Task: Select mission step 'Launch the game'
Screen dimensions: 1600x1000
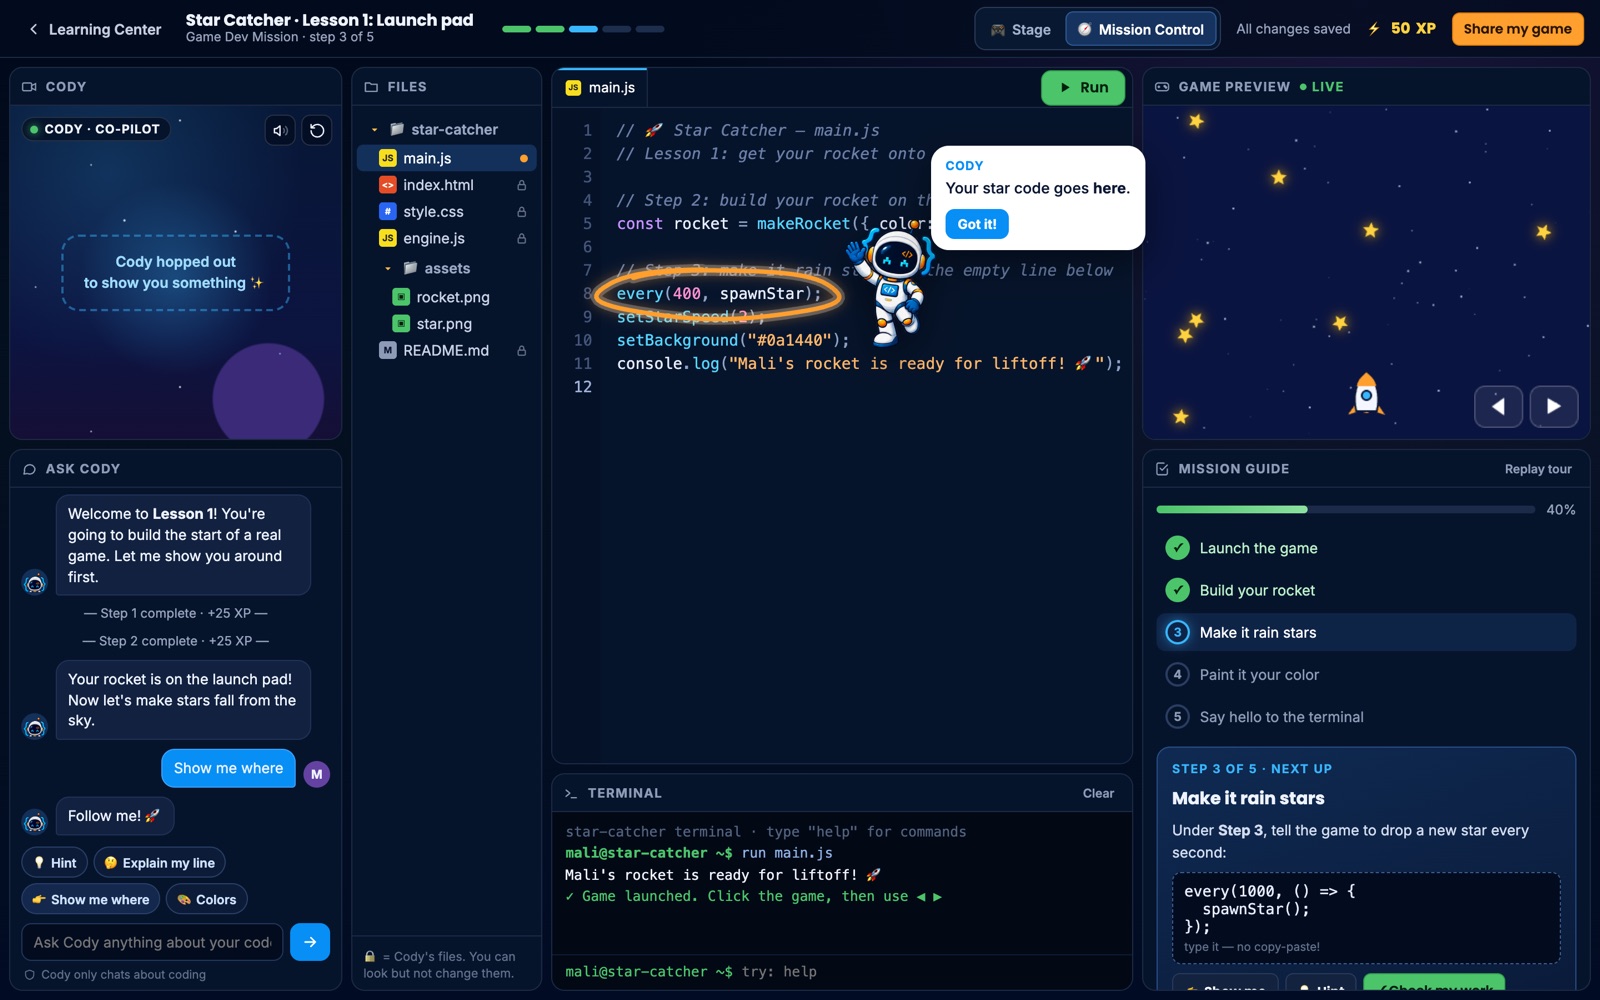Action: point(1366,548)
